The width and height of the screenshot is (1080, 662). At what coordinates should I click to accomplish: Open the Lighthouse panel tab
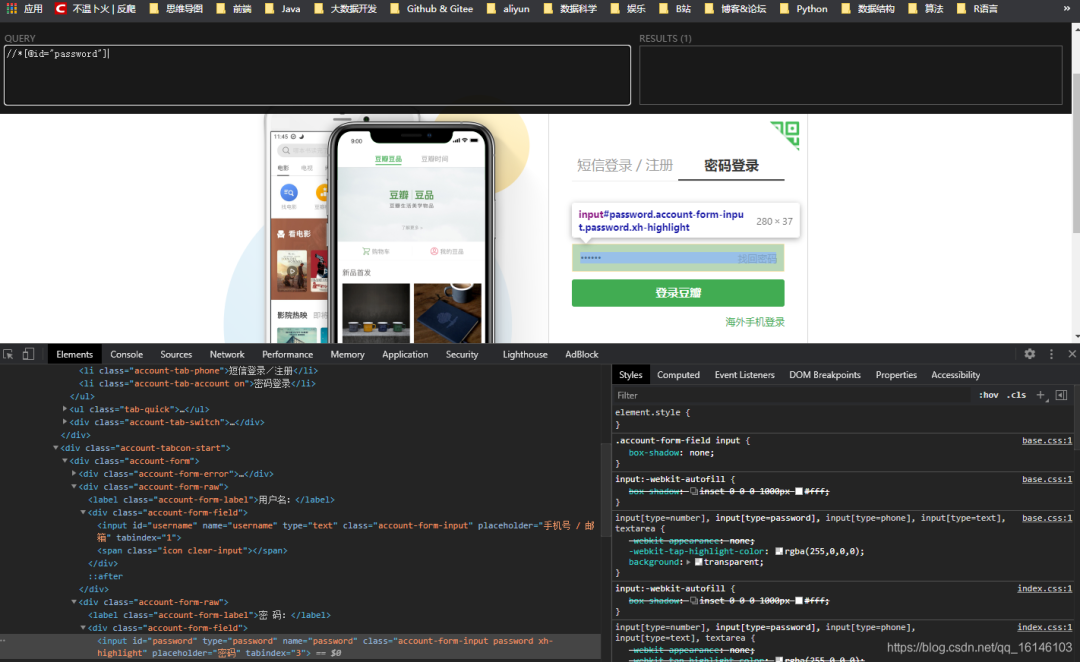[x=525, y=354]
